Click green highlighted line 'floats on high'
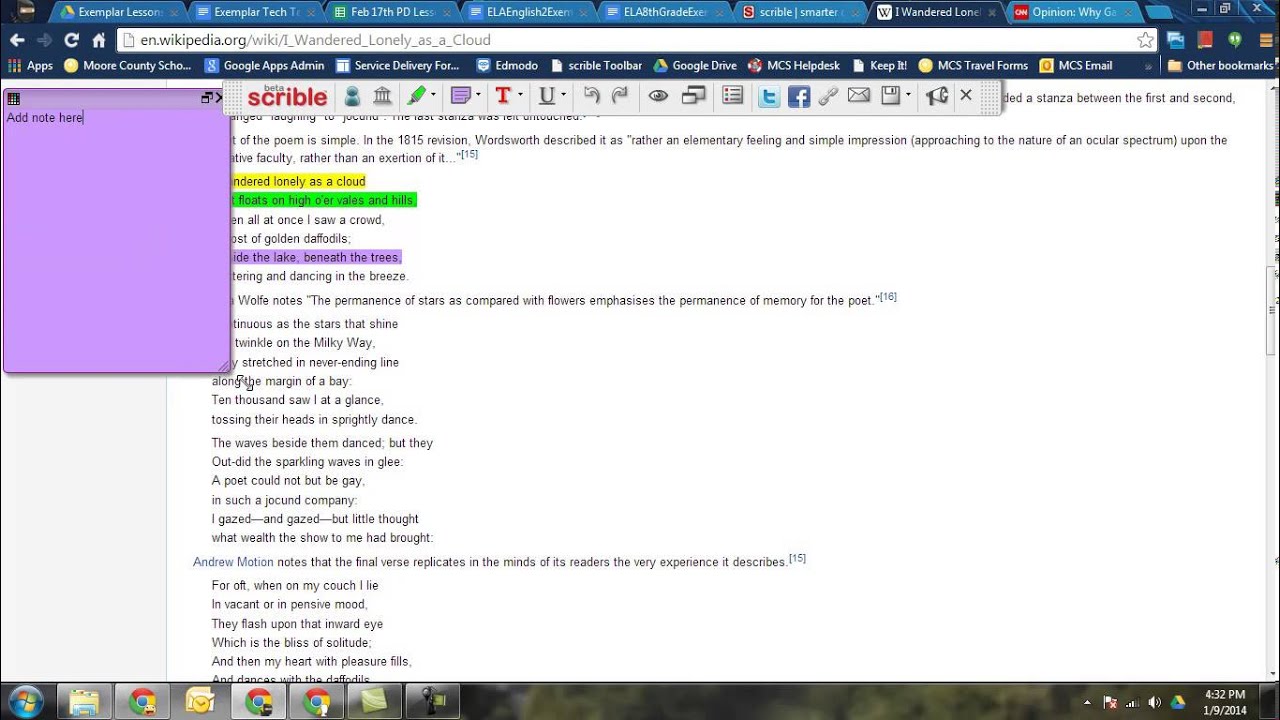The image size is (1280, 720). (x=326, y=200)
